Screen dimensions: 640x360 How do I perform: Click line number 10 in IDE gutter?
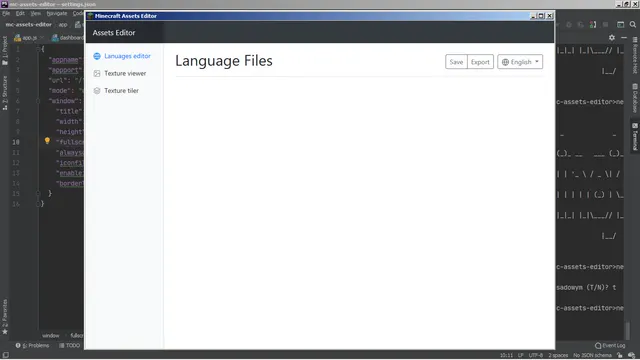[16, 142]
